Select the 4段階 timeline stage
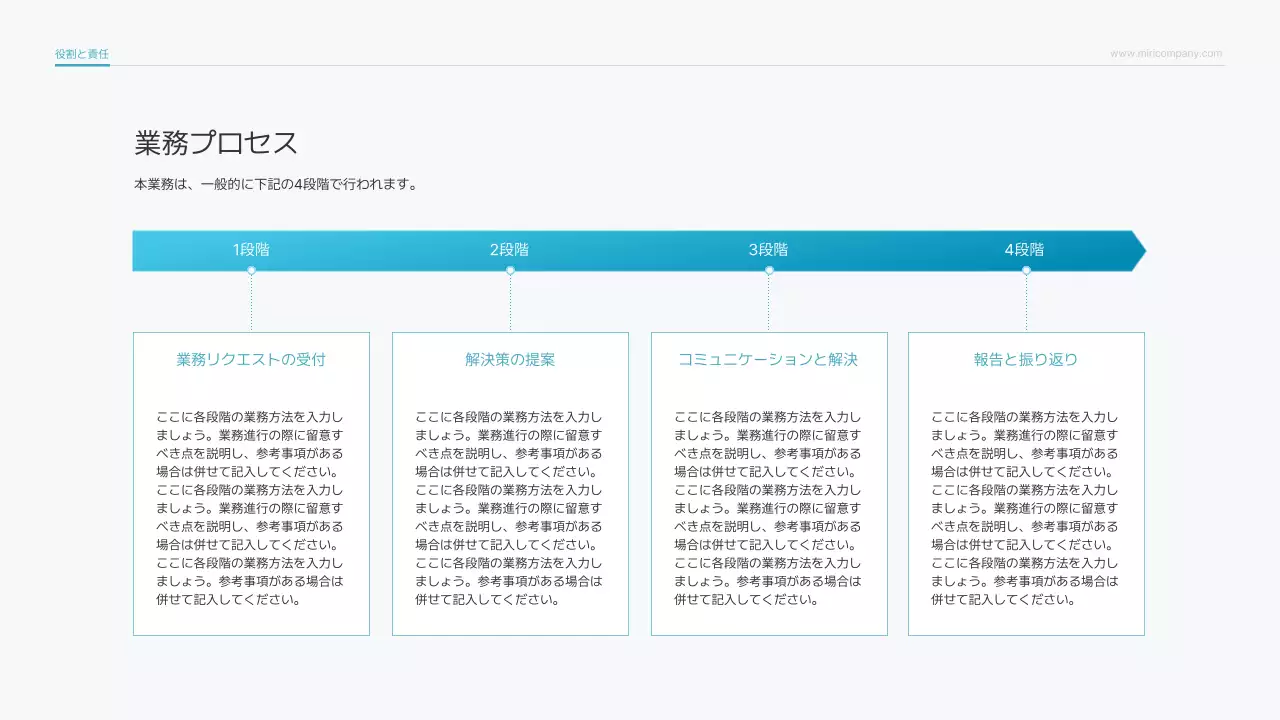The image size is (1280, 720). pos(1026,250)
